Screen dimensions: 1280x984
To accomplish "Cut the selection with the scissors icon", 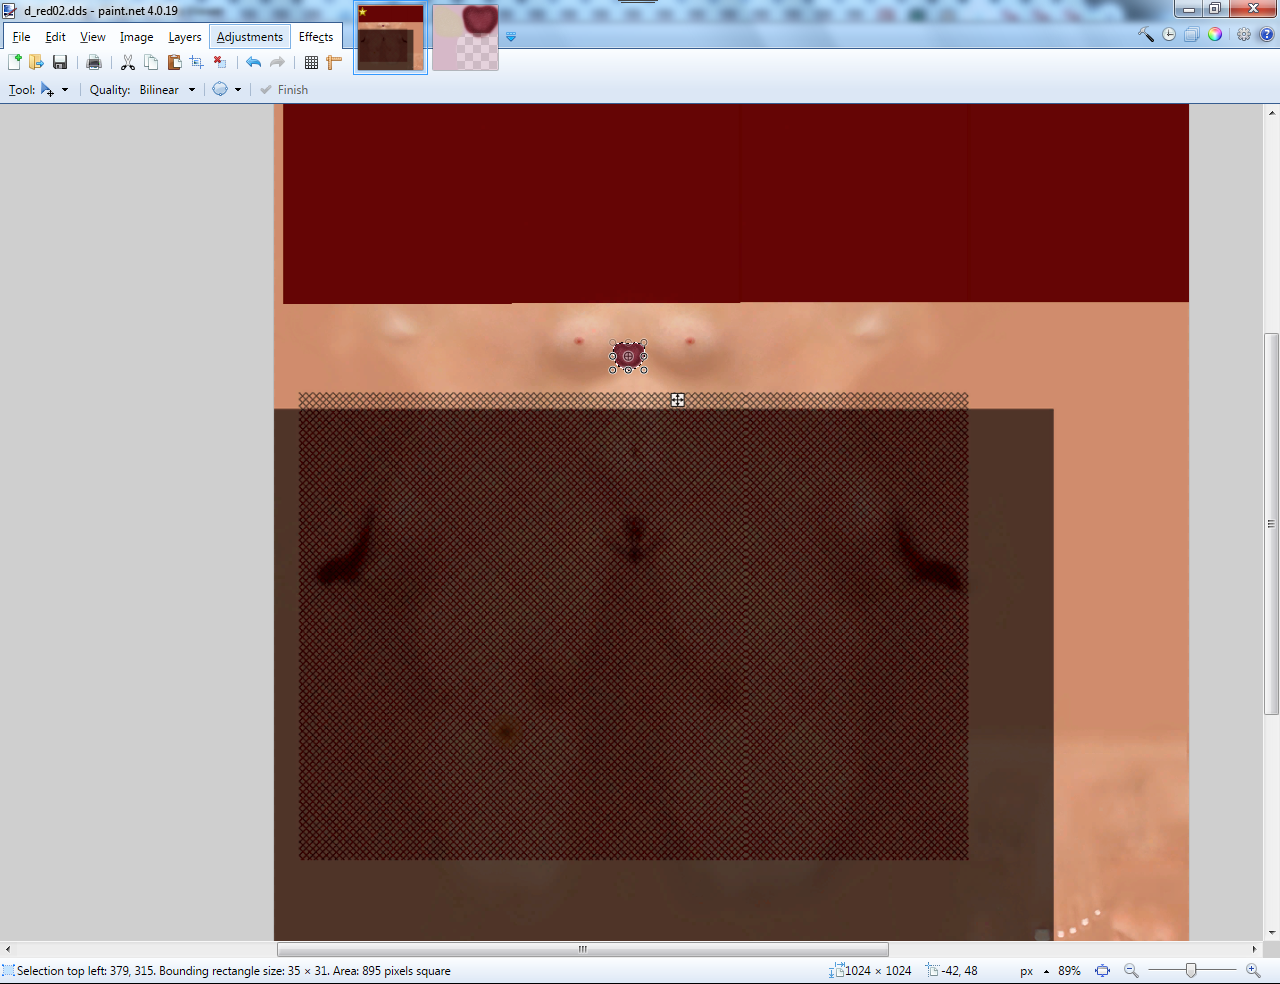I will 128,62.
